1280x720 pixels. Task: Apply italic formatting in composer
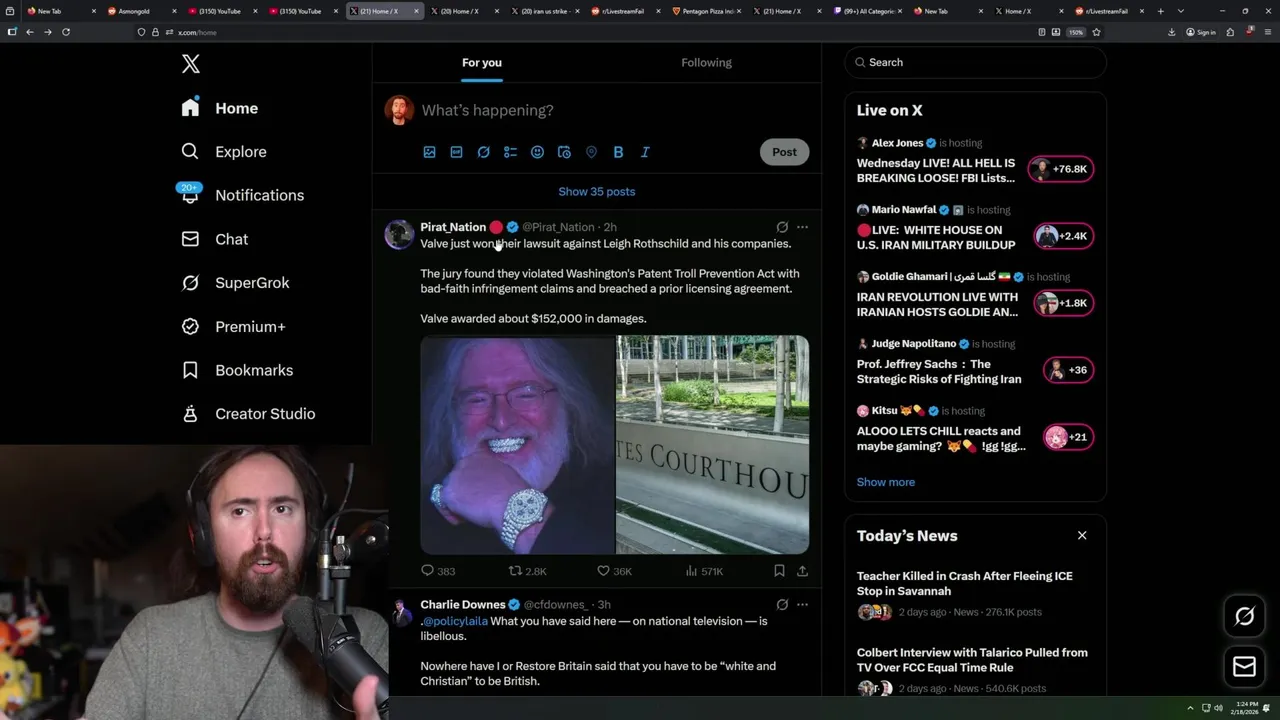(645, 152)
